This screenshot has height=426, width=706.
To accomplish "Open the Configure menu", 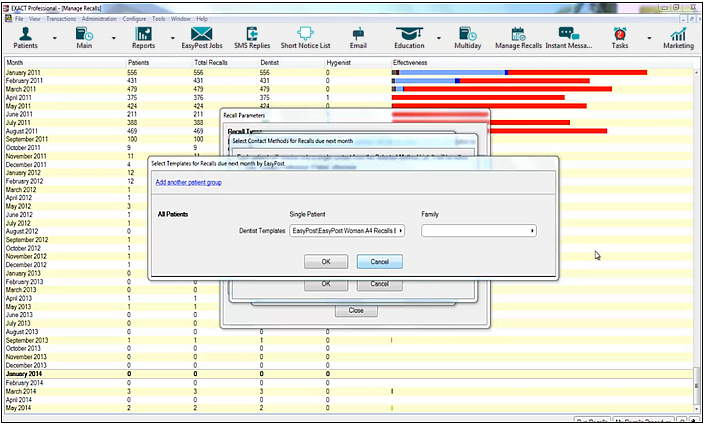I will tap(134, 19).
